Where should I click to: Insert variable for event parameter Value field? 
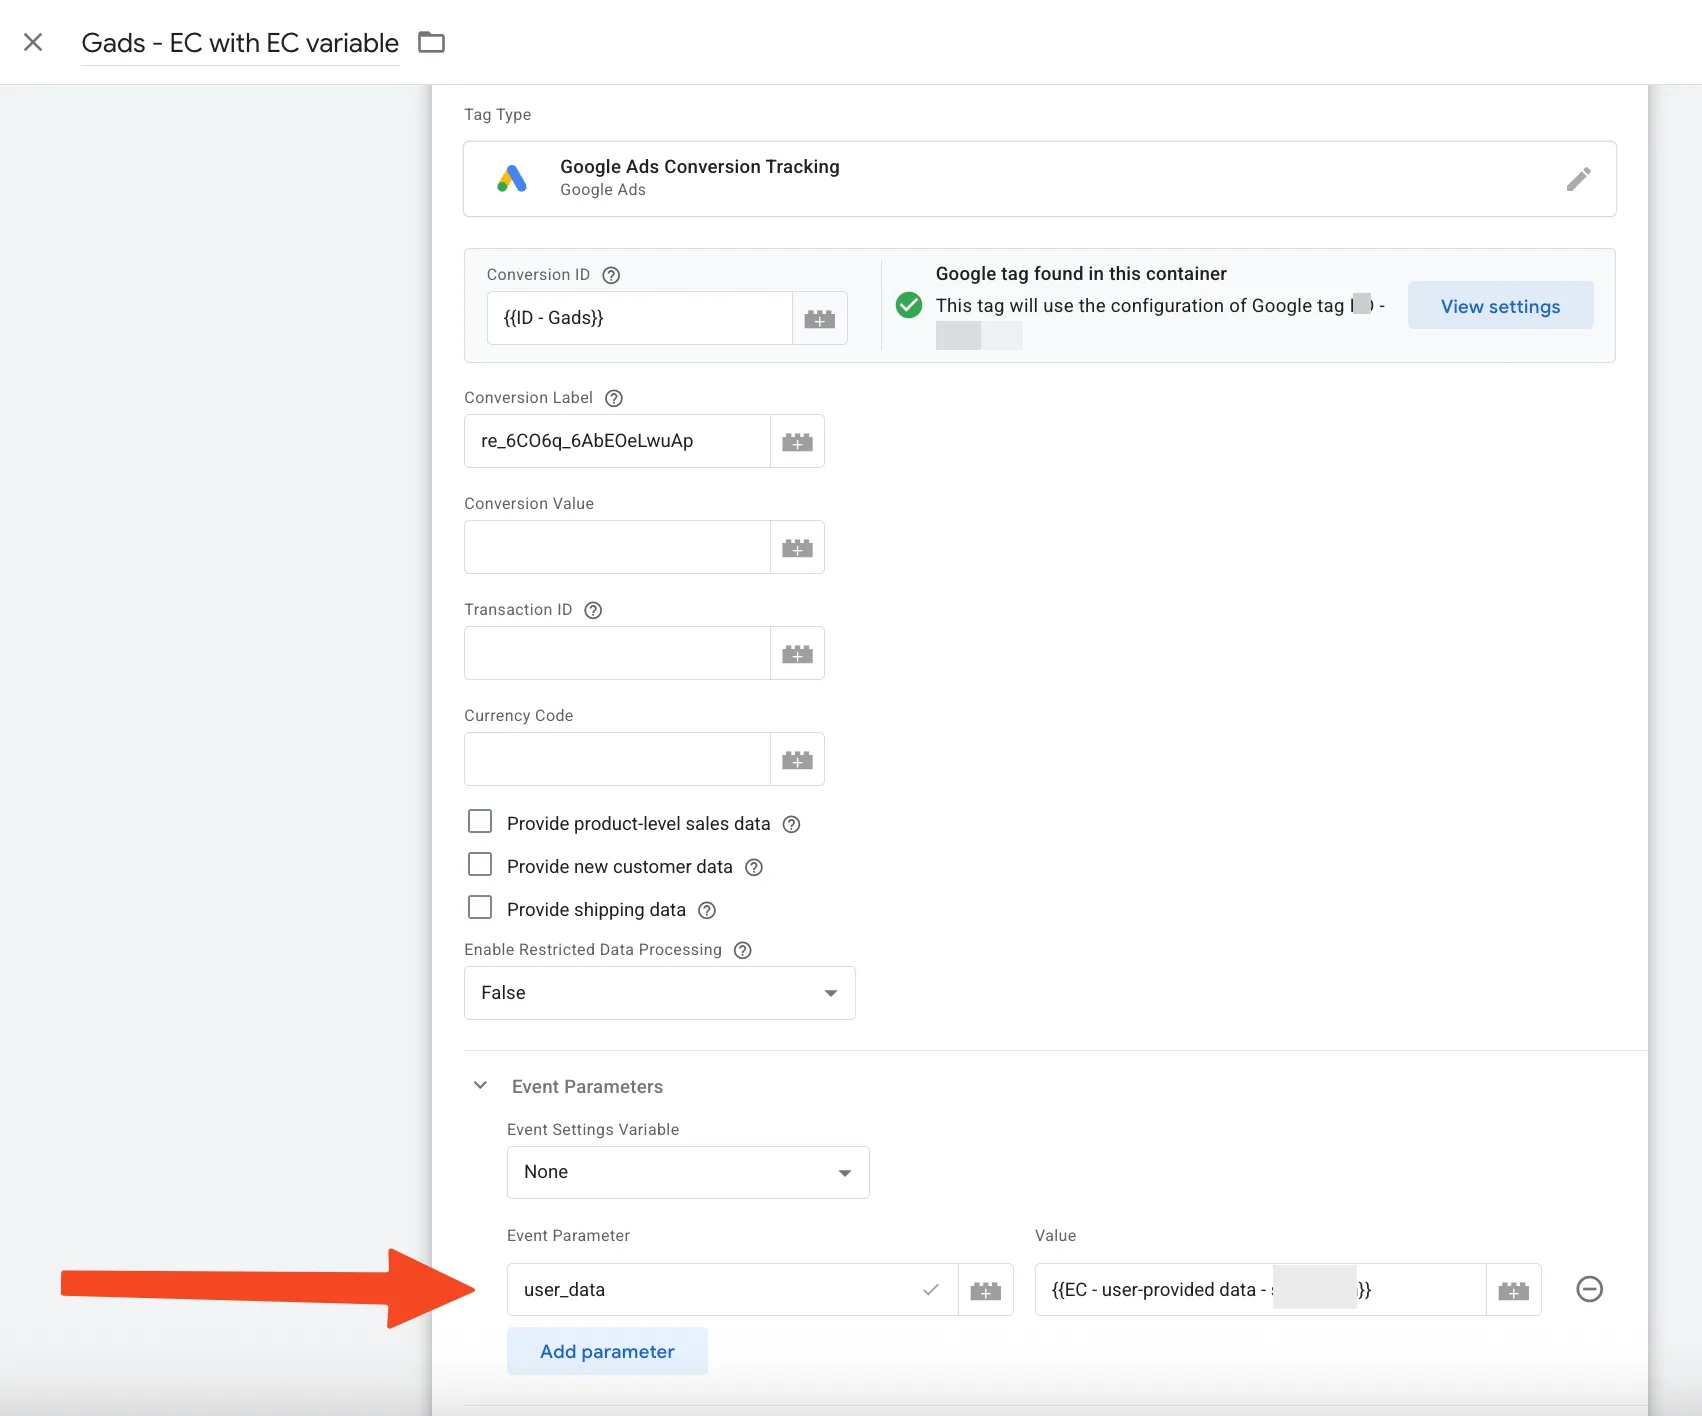[1514, 1290]
